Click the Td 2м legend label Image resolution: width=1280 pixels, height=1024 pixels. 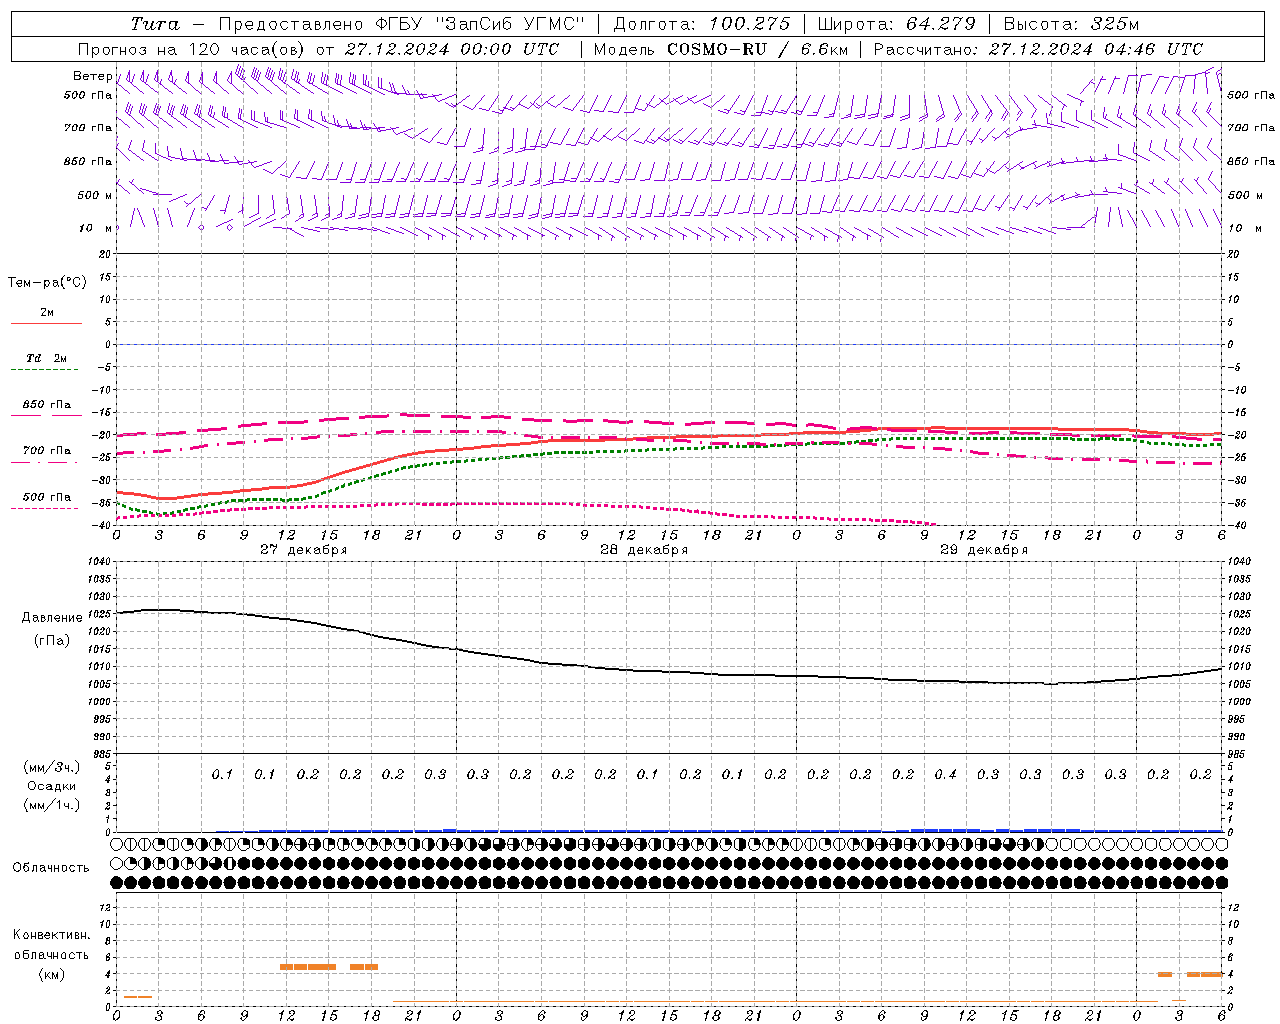coord(47,358)
